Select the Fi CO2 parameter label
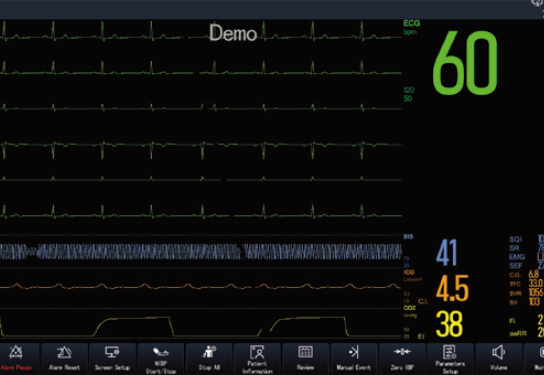The image size is (544, 375). [x=512, y=321]
